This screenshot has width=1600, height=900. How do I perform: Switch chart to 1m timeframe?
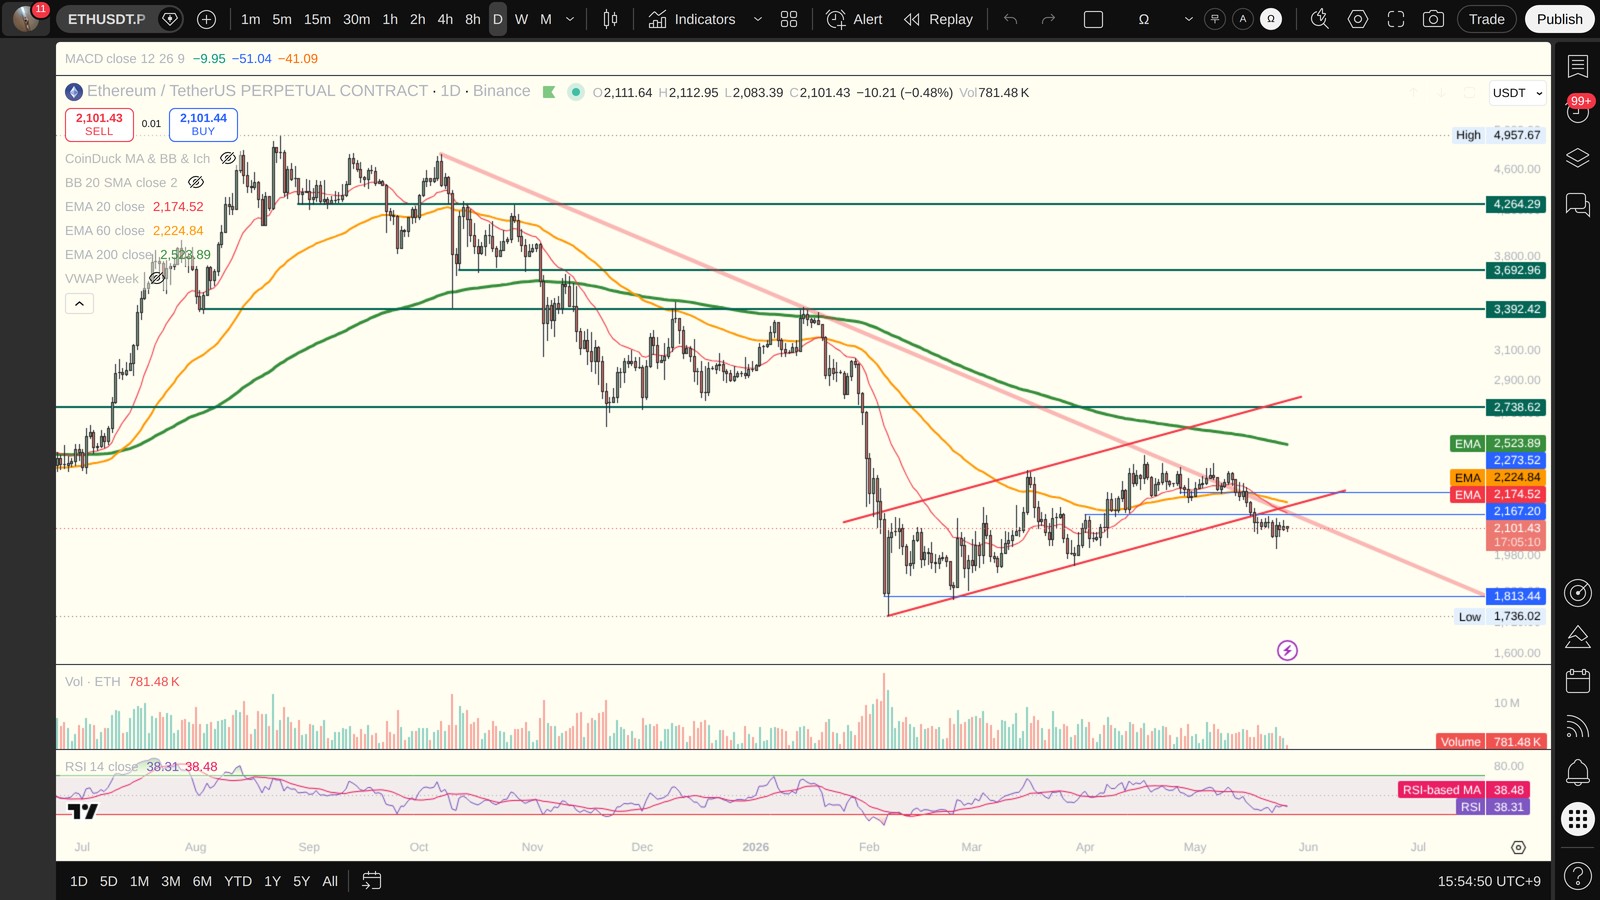(250, 19)
